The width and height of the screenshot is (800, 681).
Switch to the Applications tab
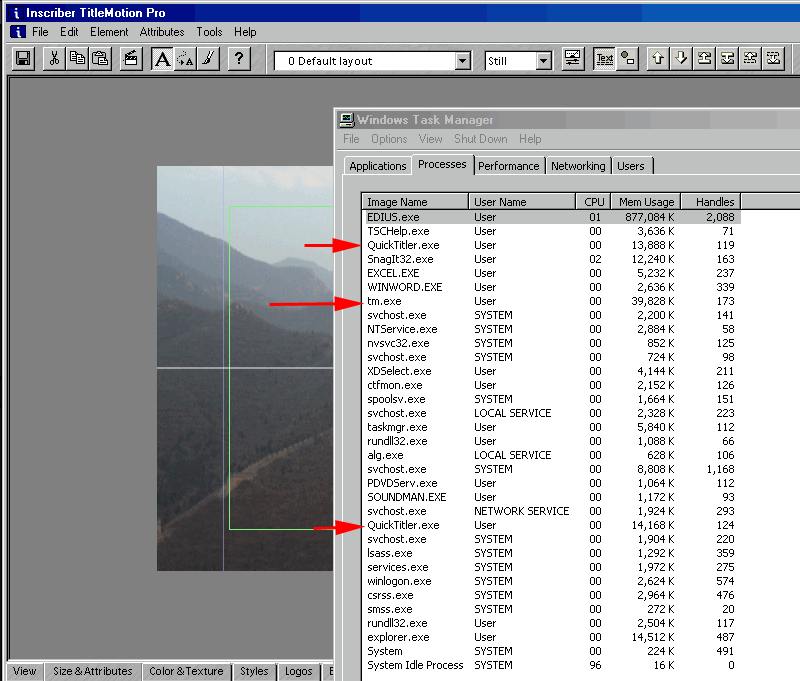[378, 166]
